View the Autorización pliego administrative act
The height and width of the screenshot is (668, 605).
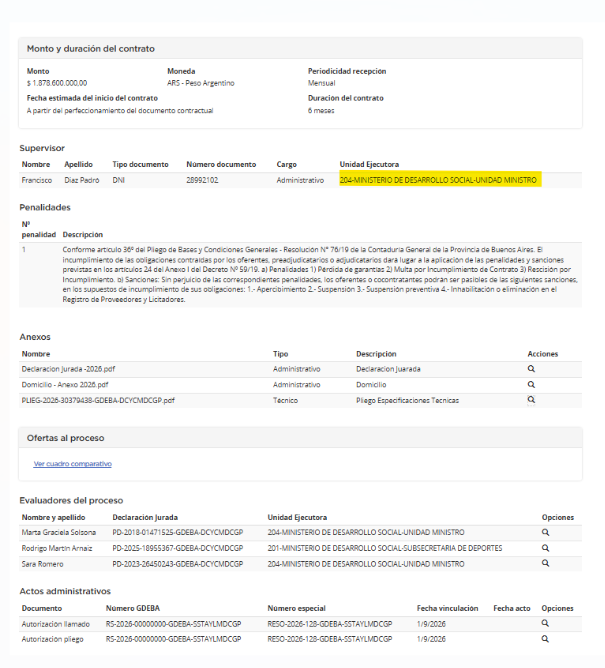tap(545, 639)
